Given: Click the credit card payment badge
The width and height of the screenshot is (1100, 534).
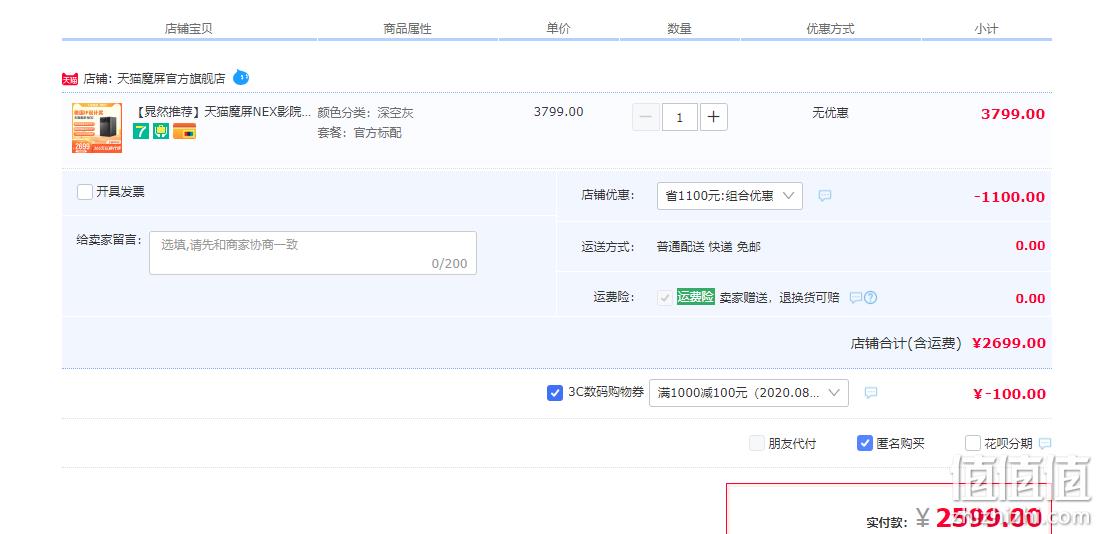Looking at the screenshot, I should click(185, 131).
